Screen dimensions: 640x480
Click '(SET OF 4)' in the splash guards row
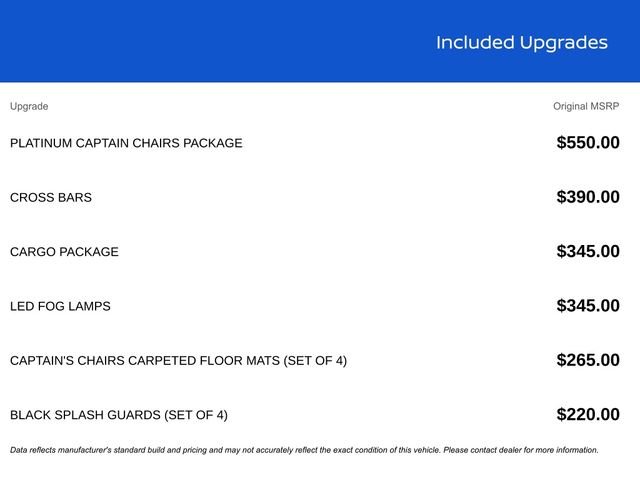[x=195, y=415]
